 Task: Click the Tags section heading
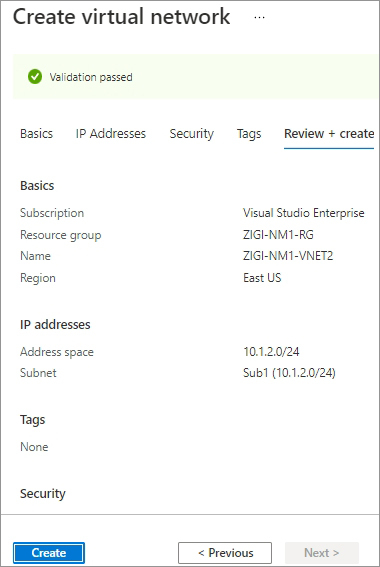point(33,420)
